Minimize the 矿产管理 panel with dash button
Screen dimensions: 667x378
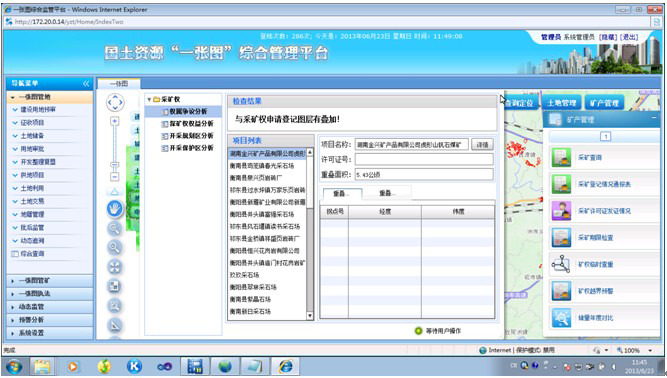[654, 118]
